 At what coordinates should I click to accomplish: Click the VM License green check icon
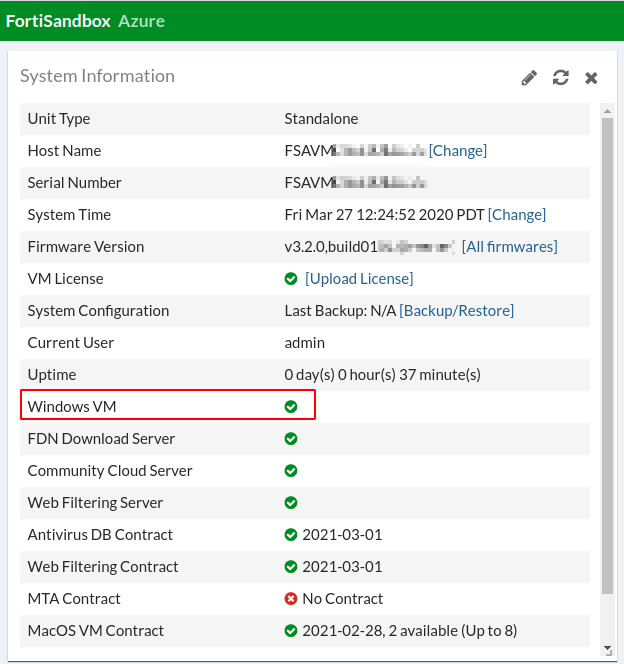pos(291,279)
